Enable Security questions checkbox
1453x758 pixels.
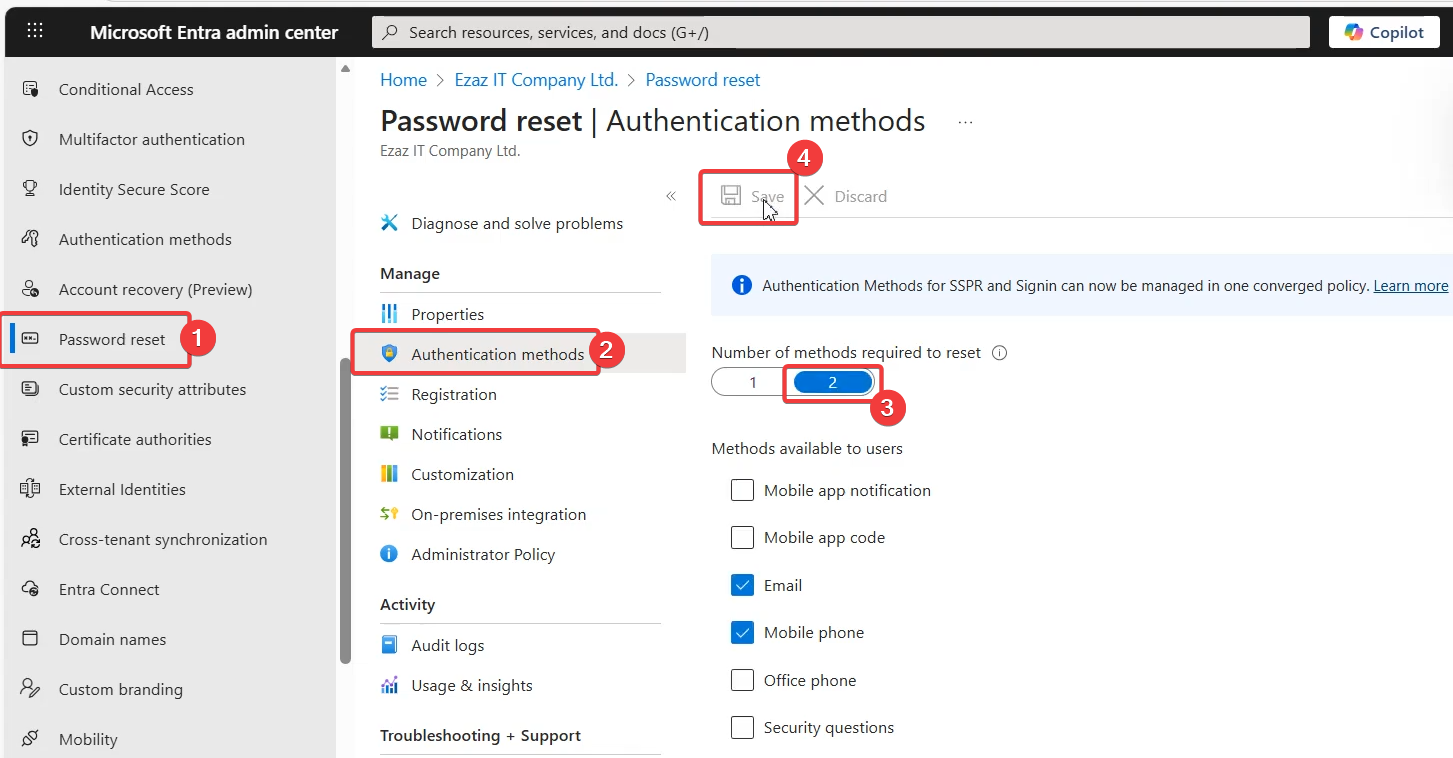742,727
